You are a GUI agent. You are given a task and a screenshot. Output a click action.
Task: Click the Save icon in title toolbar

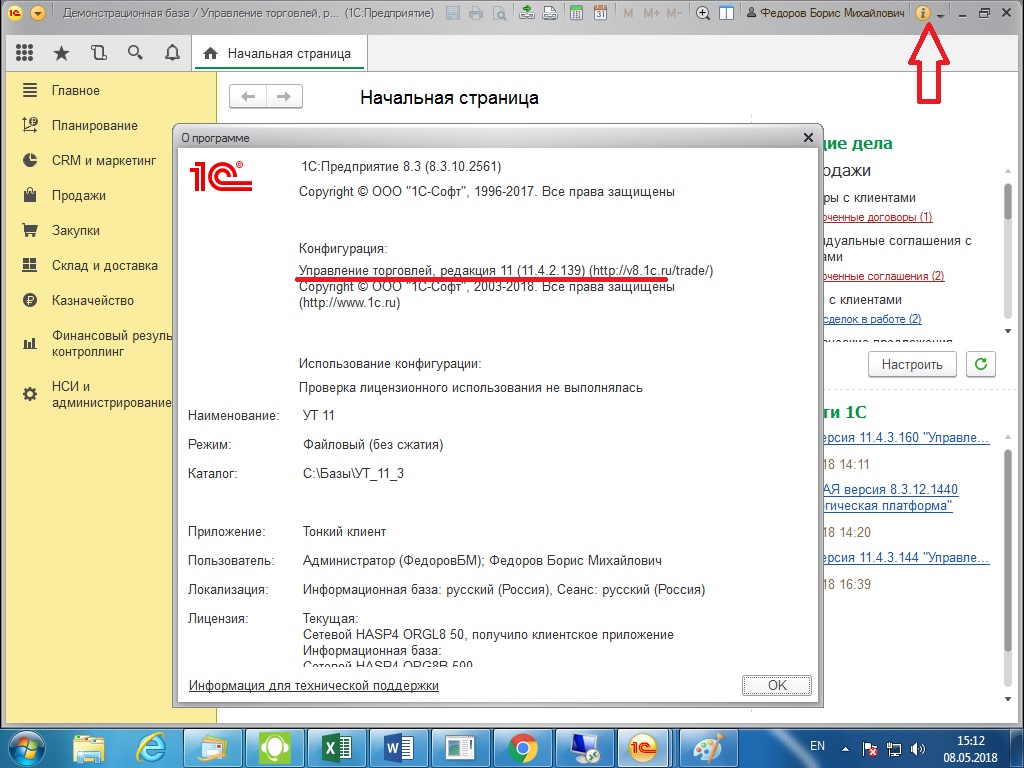click(x=453, y=13)
